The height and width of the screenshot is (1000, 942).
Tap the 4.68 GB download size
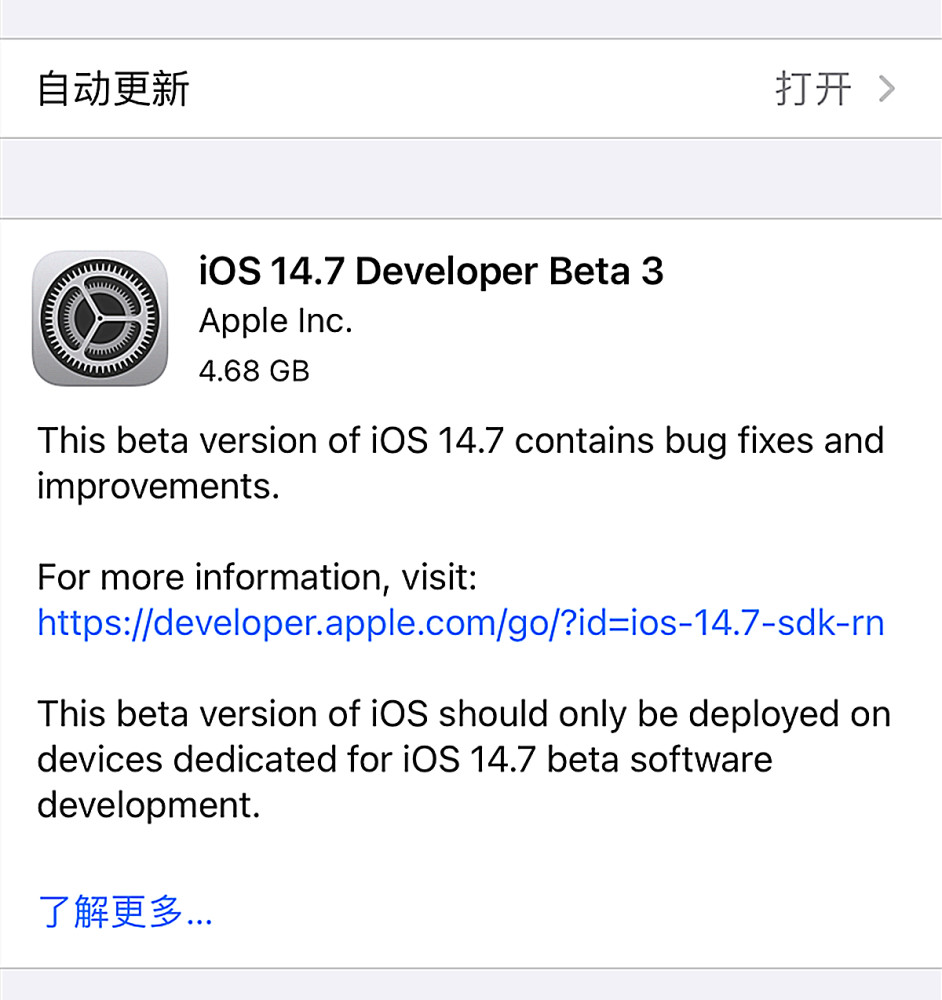click(x=254, y=371)
